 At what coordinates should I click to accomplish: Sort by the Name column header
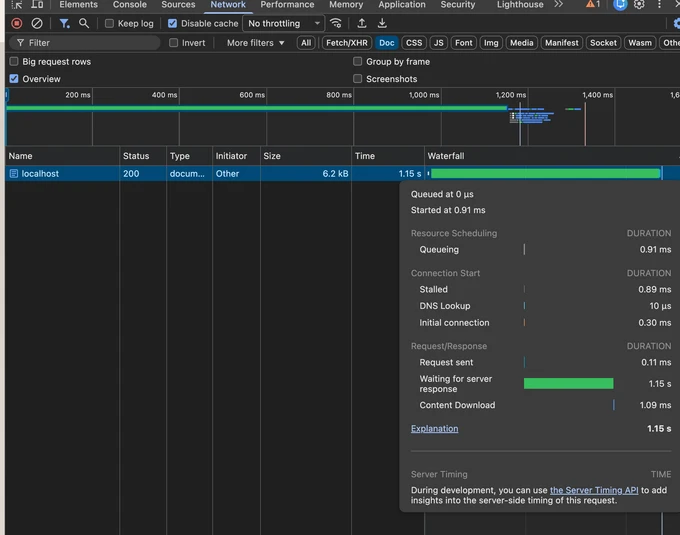(x=62, y=156)
